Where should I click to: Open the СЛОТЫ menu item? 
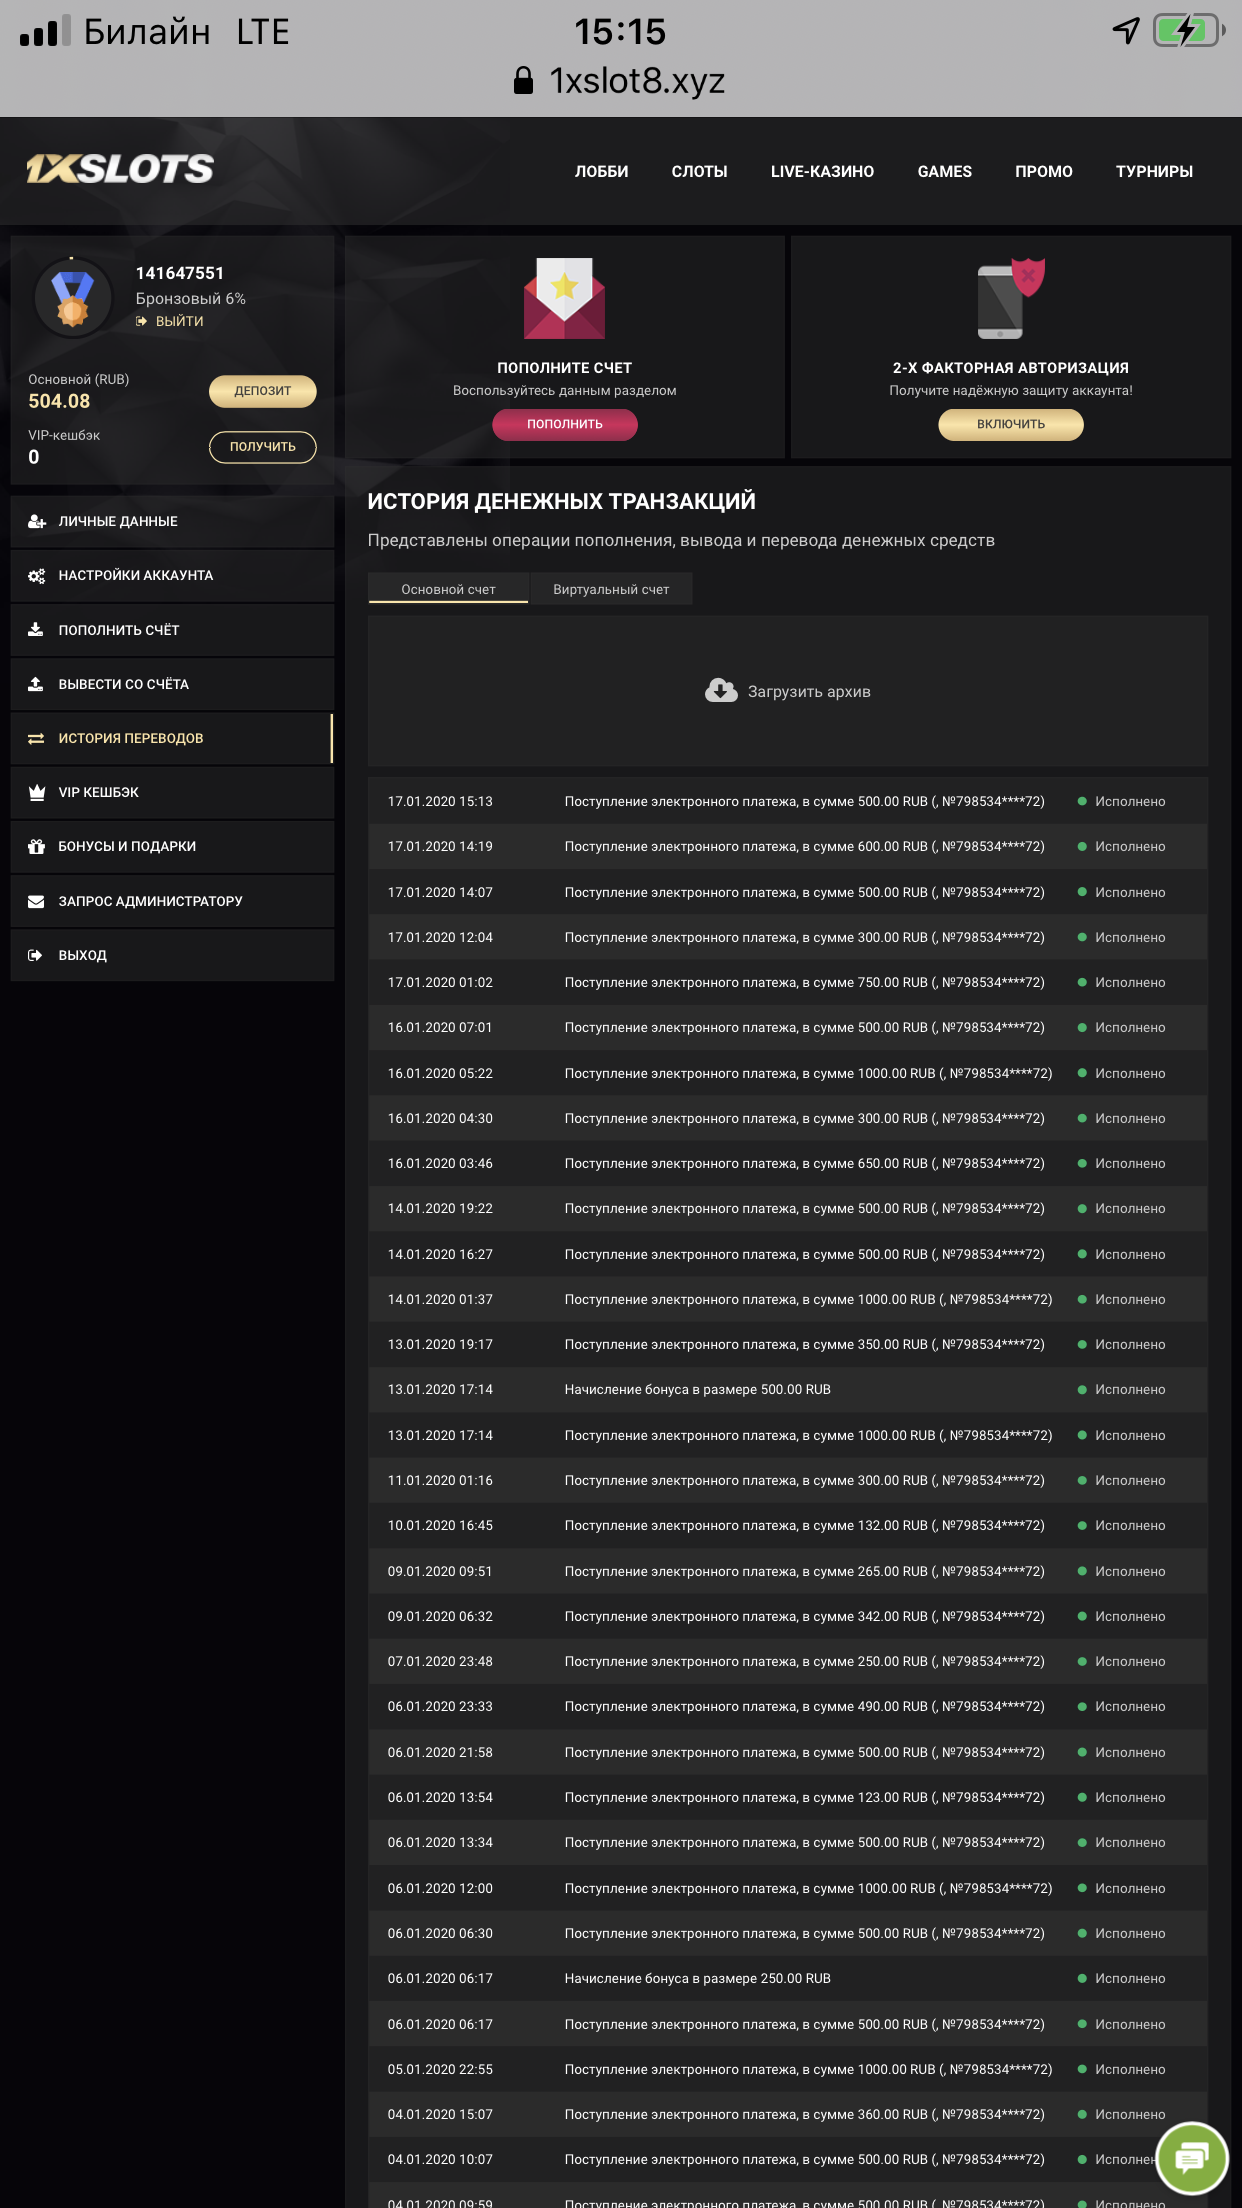699,171
